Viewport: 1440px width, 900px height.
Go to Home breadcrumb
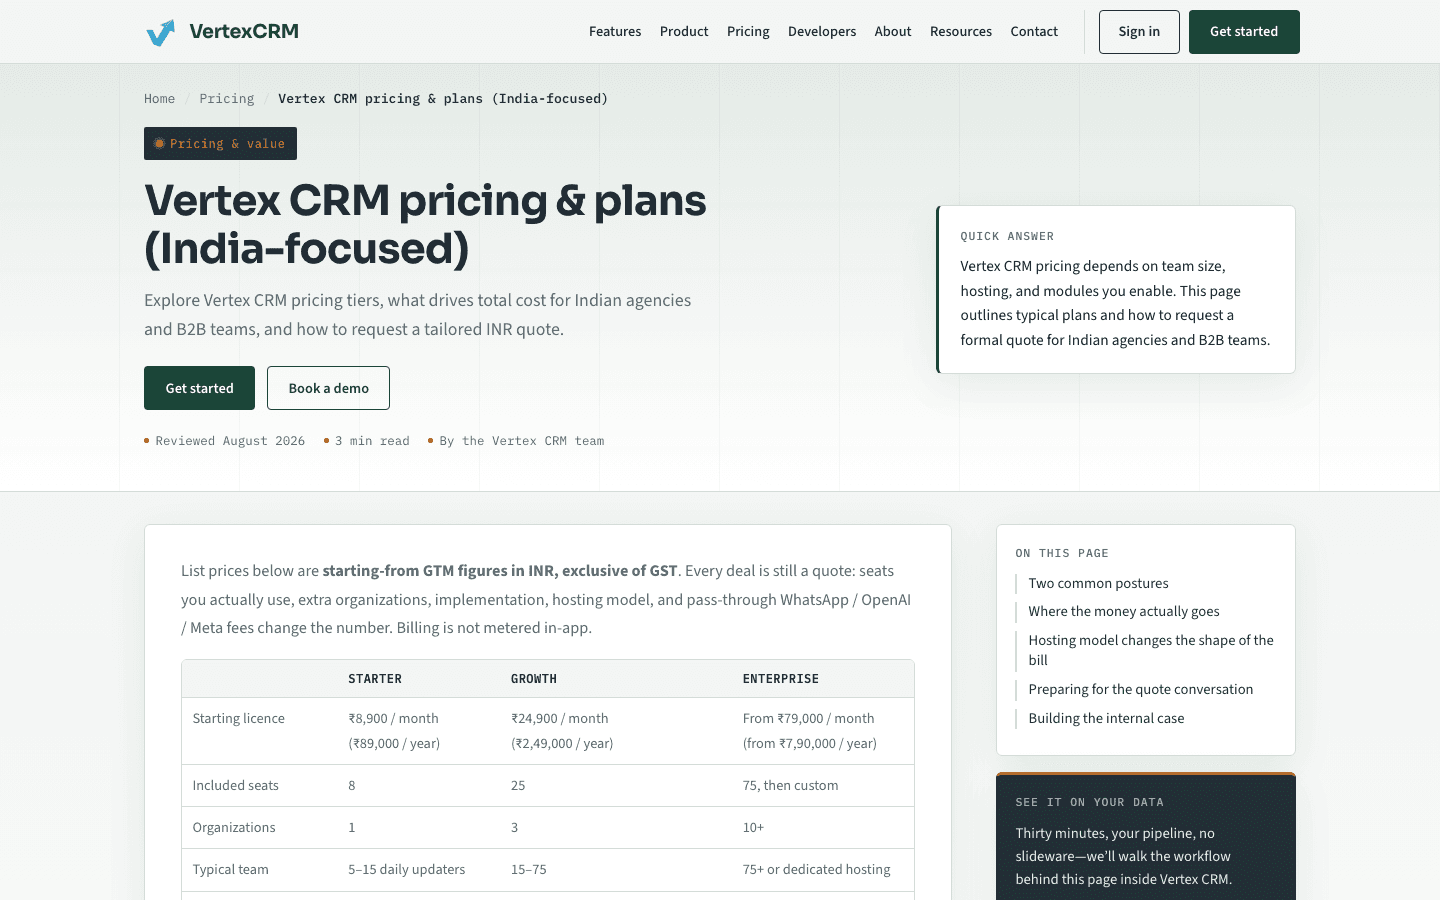tap(159, 99)
